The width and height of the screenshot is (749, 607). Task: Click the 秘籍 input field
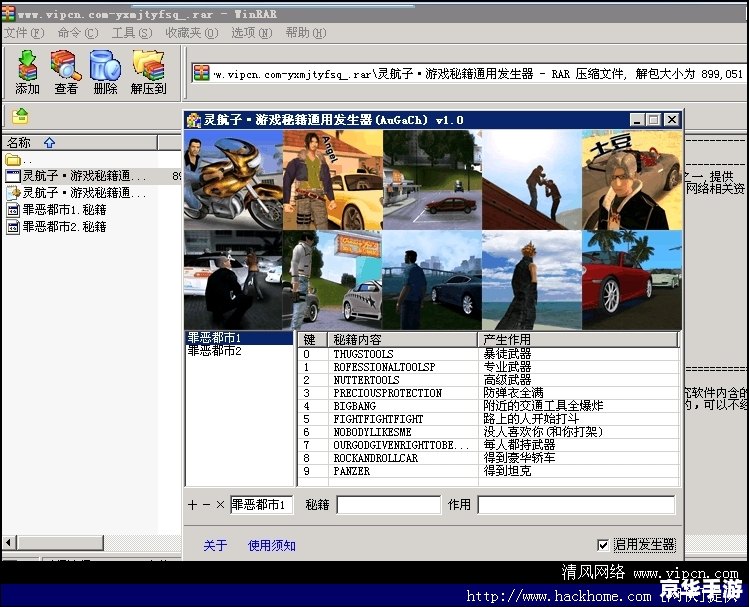pyautogui.click(x=388, y=505)
